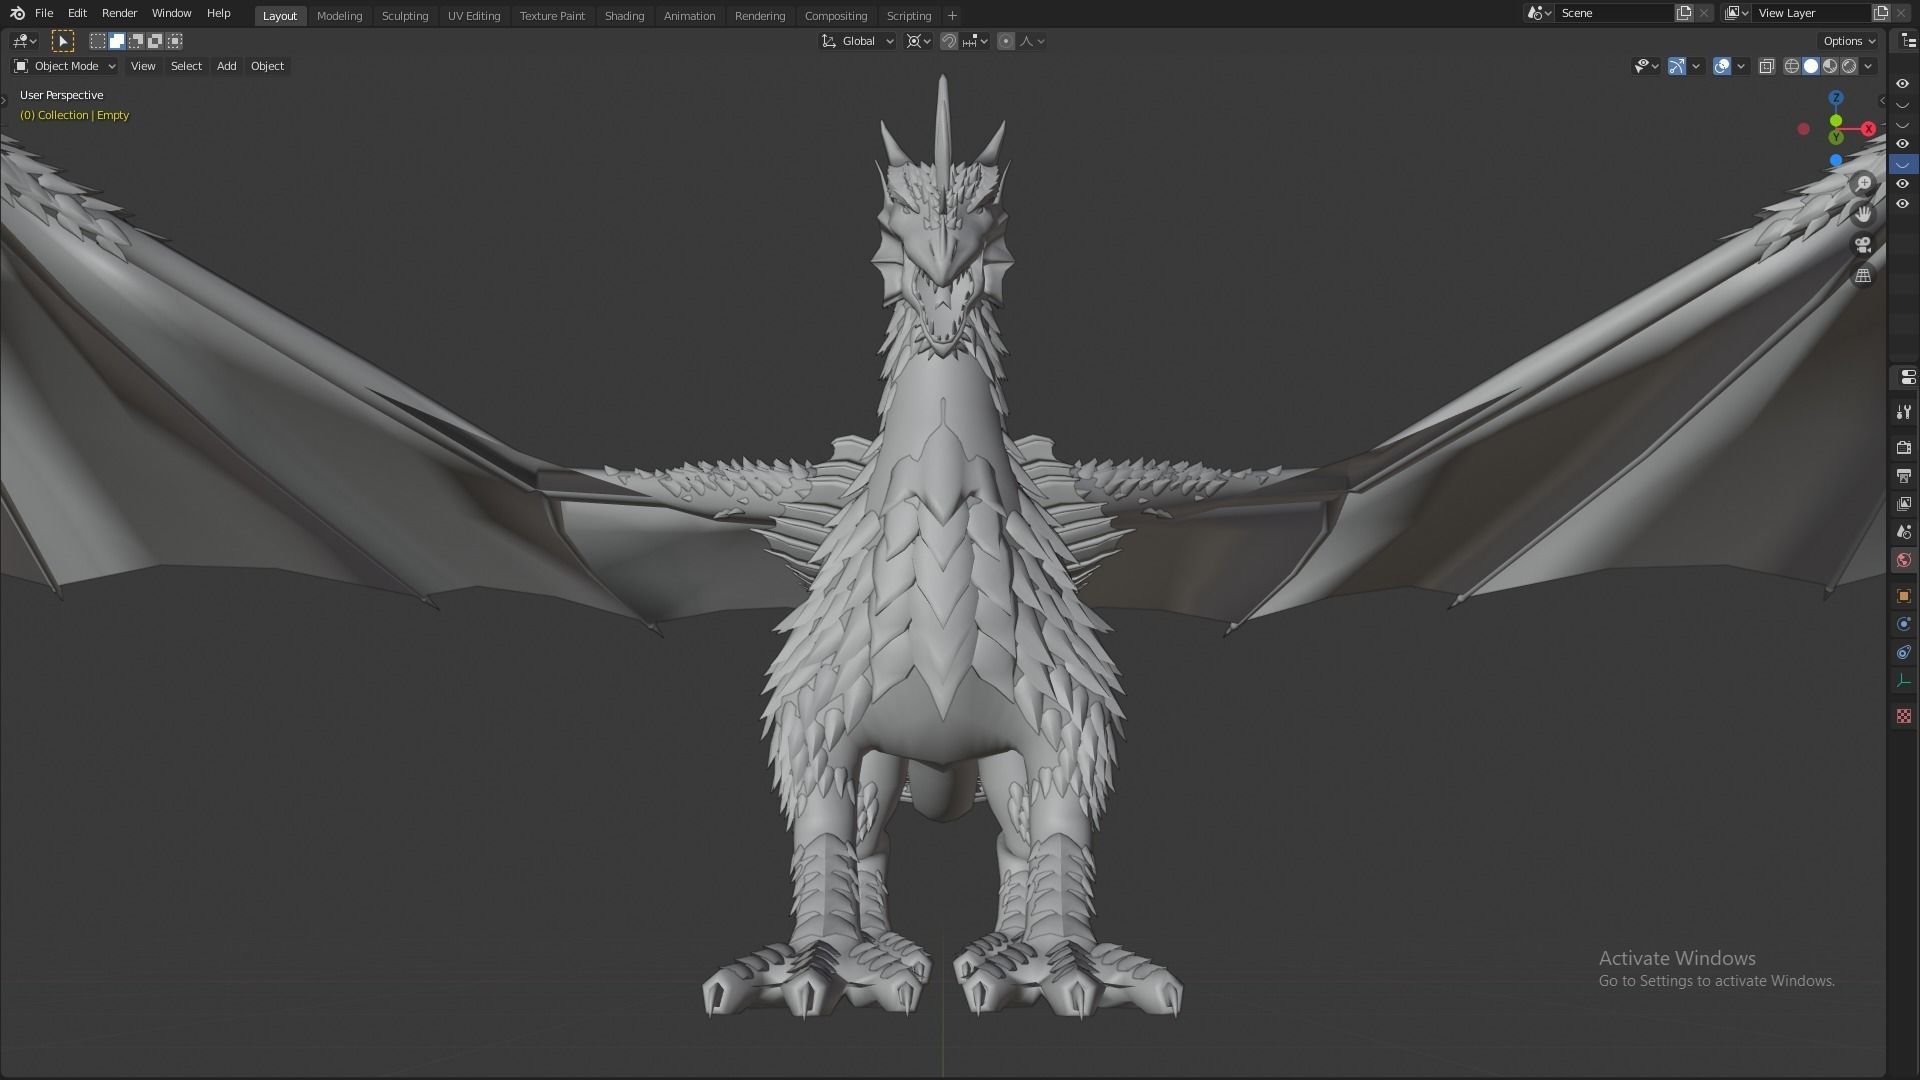The image size is (1920, 1080).
Task: Open the Scene properties tab
Action: pos(1904,532)
